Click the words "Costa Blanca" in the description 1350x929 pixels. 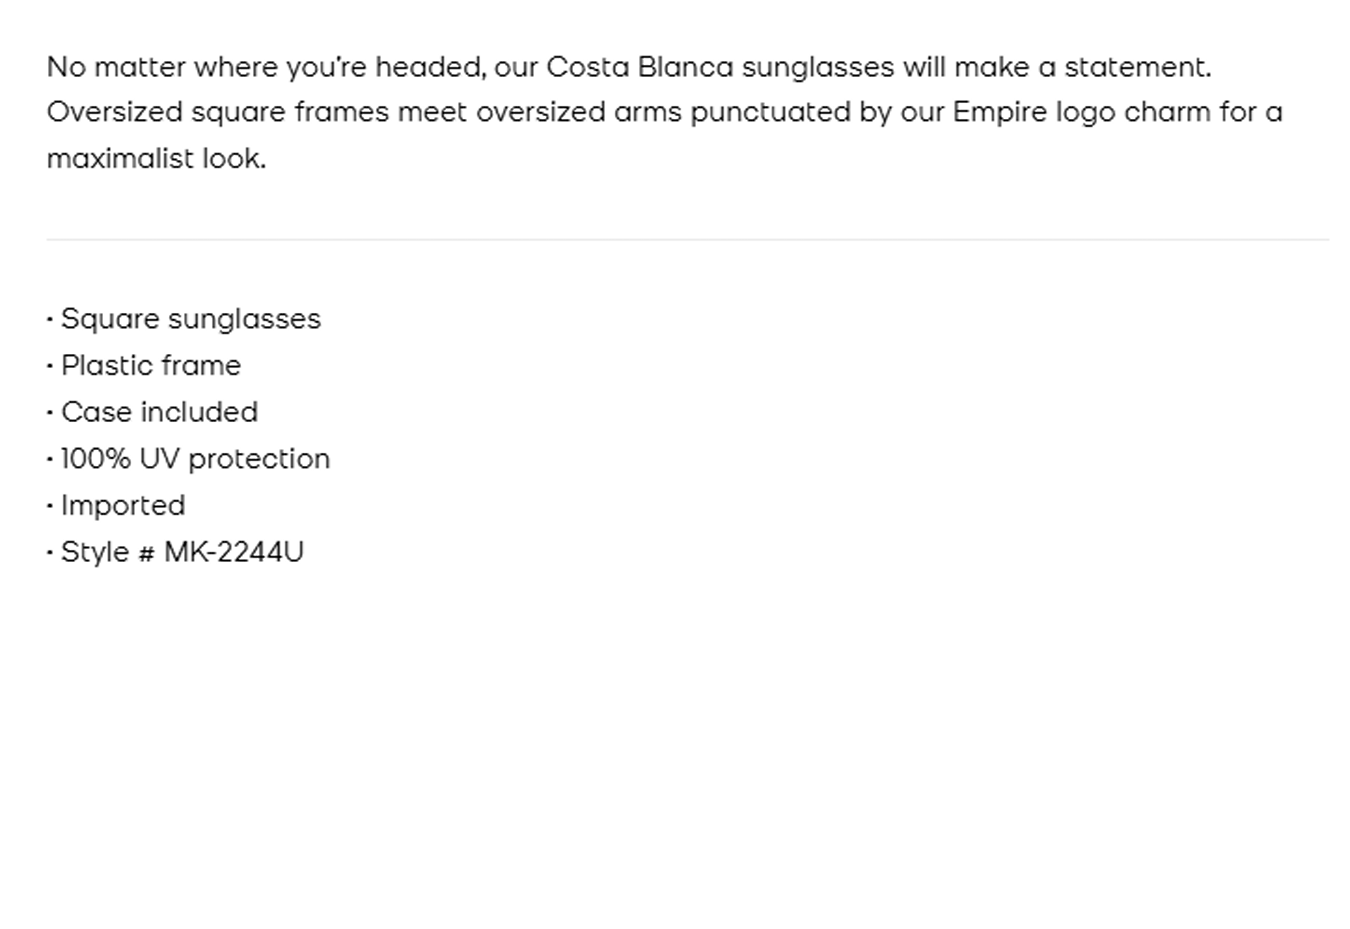639,67
